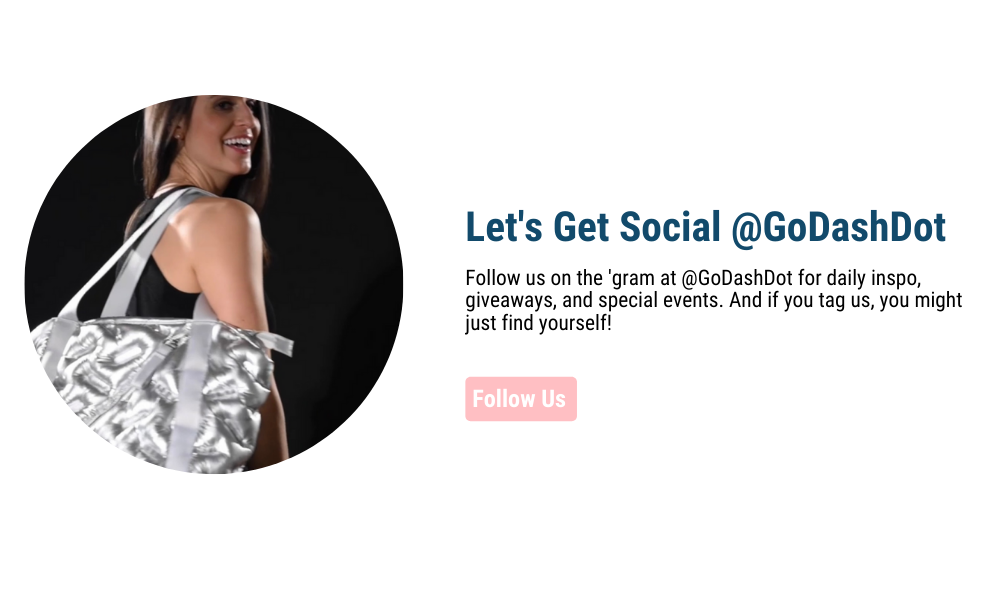Click the pink Follow Us button
Viewport: 1000px width, 600px height.
click(x=520, y=399)
